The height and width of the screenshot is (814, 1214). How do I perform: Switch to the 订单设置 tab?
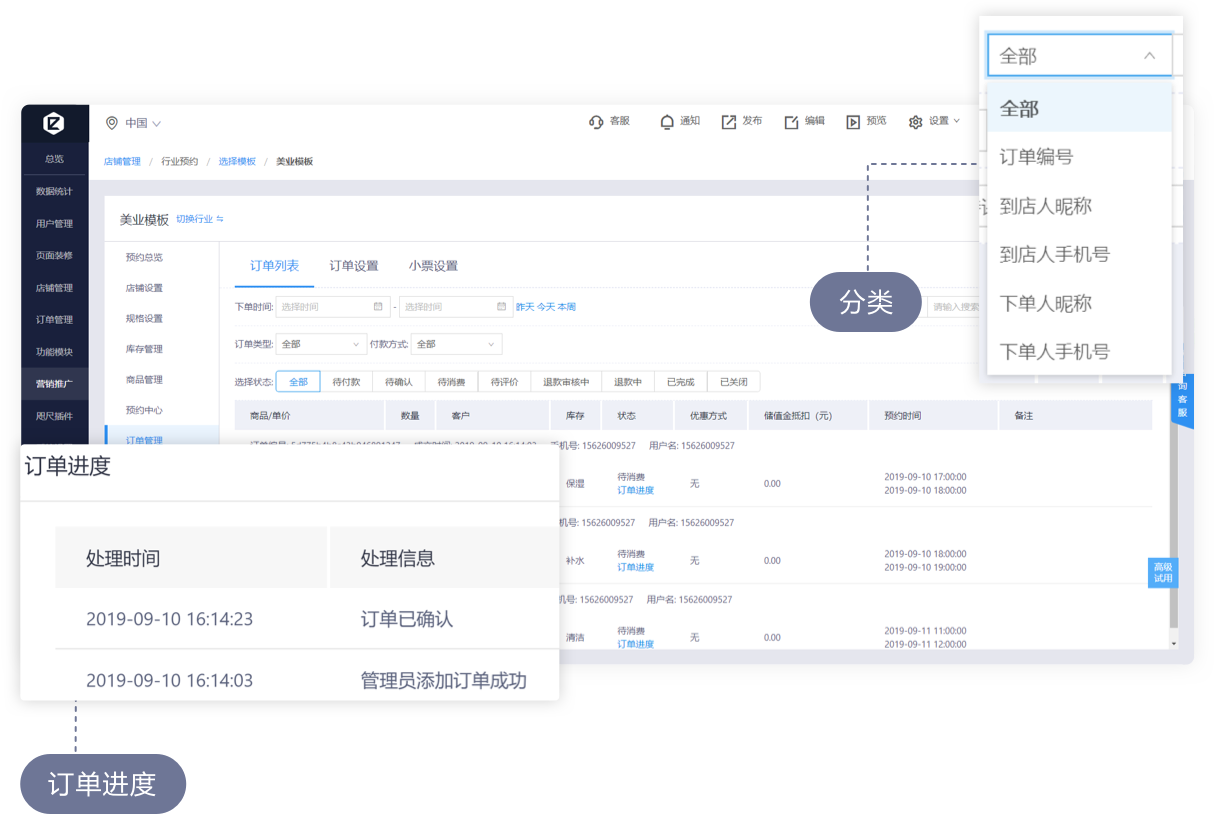354,266
